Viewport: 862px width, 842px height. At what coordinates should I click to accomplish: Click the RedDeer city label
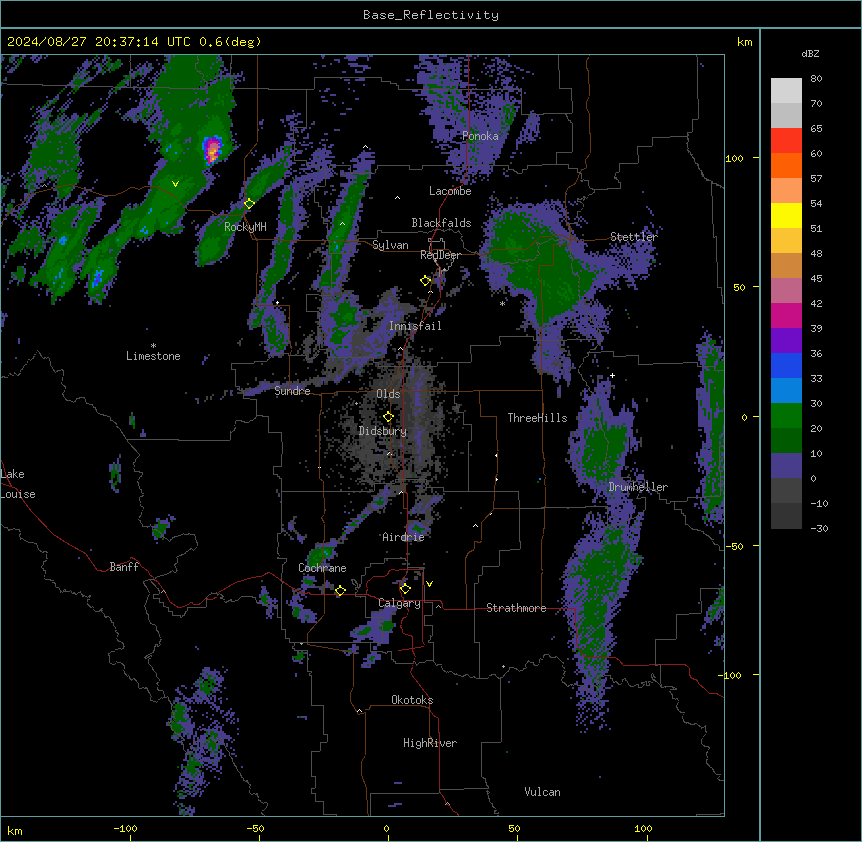pos(440,255)
